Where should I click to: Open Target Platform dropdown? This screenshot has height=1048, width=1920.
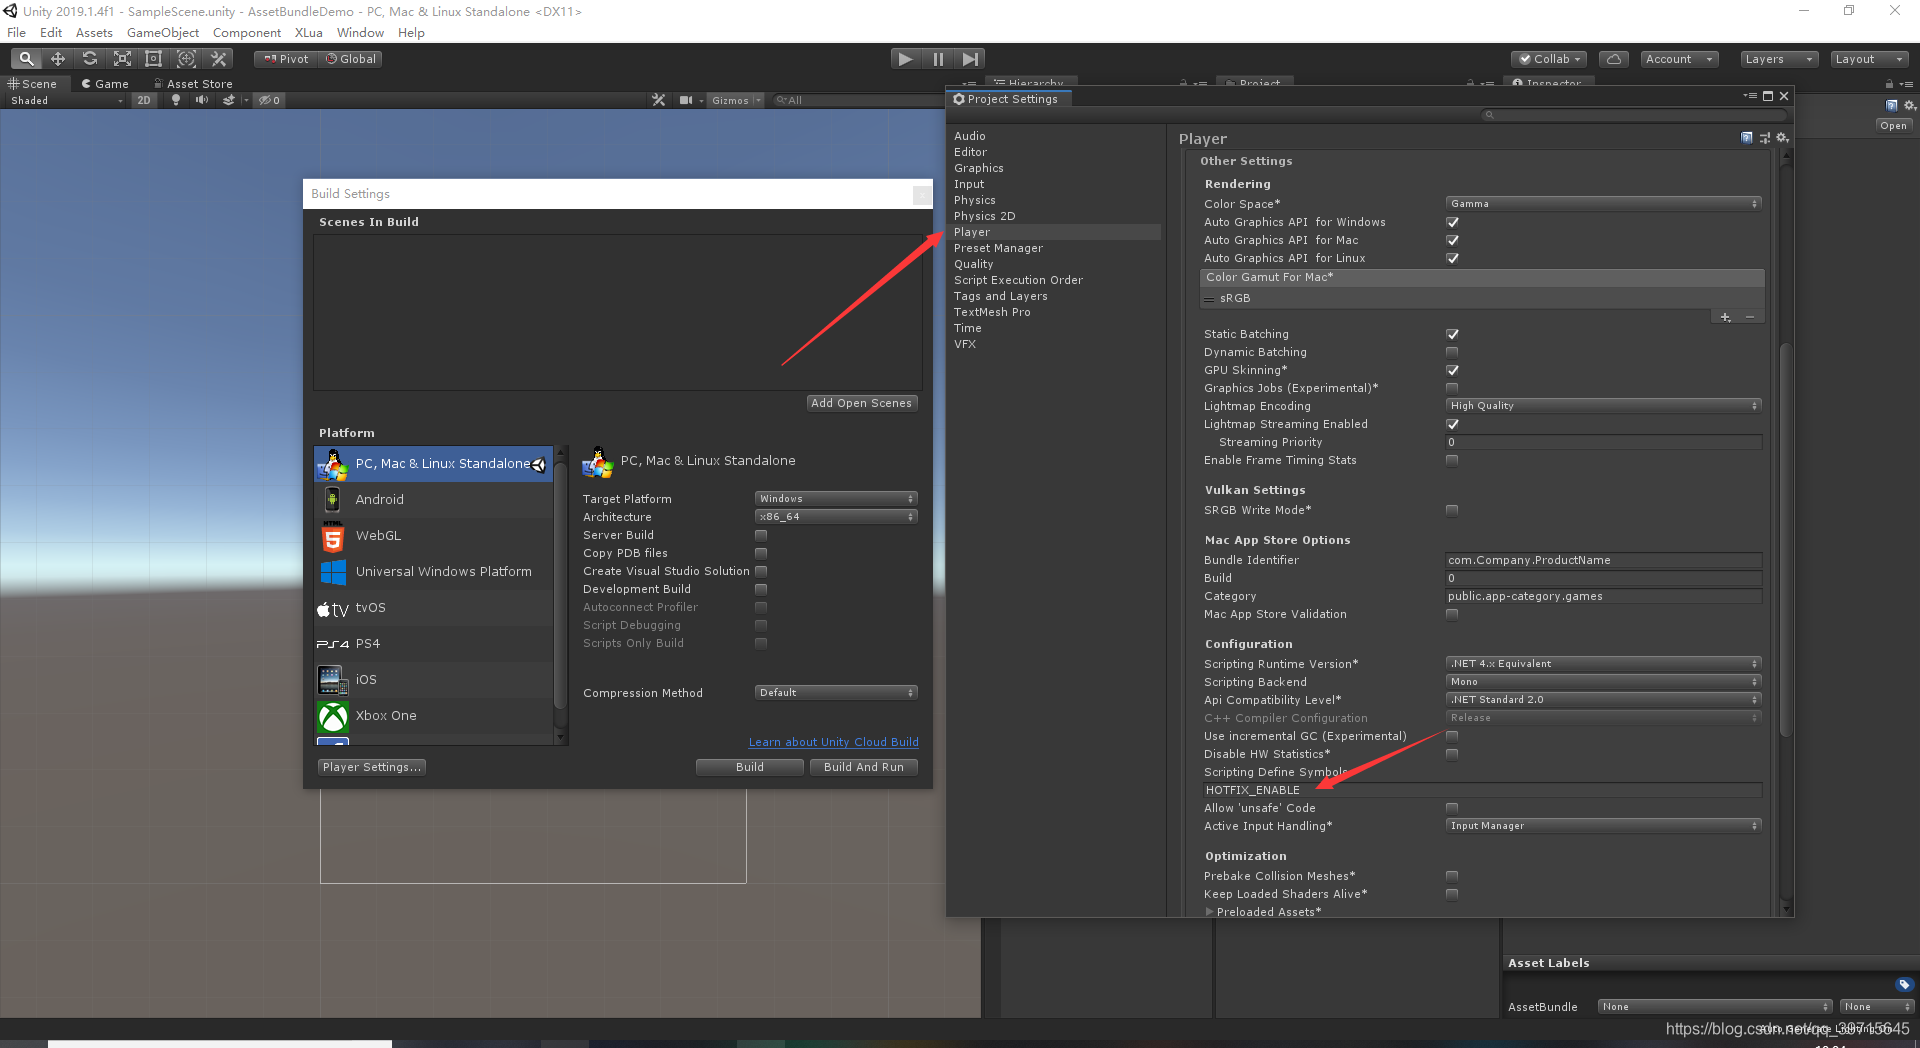[836, 499]
